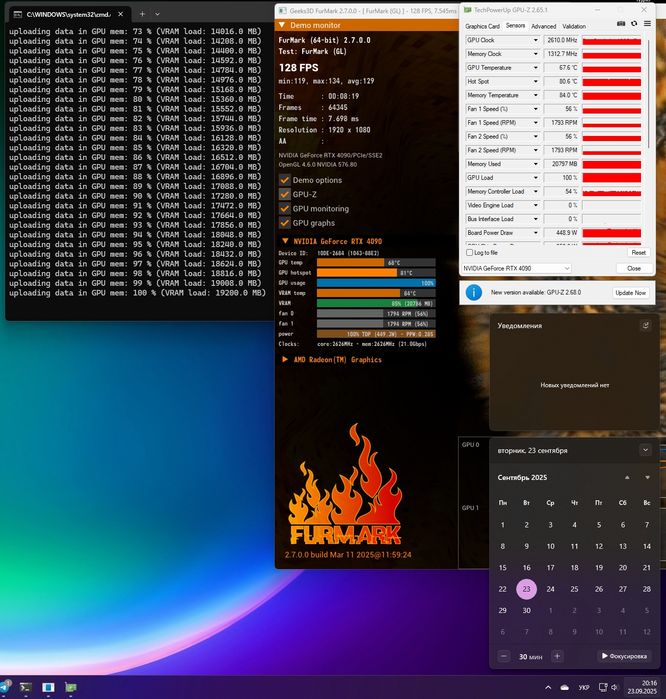Select September 30 in the calendar

(x=526, y=611)
